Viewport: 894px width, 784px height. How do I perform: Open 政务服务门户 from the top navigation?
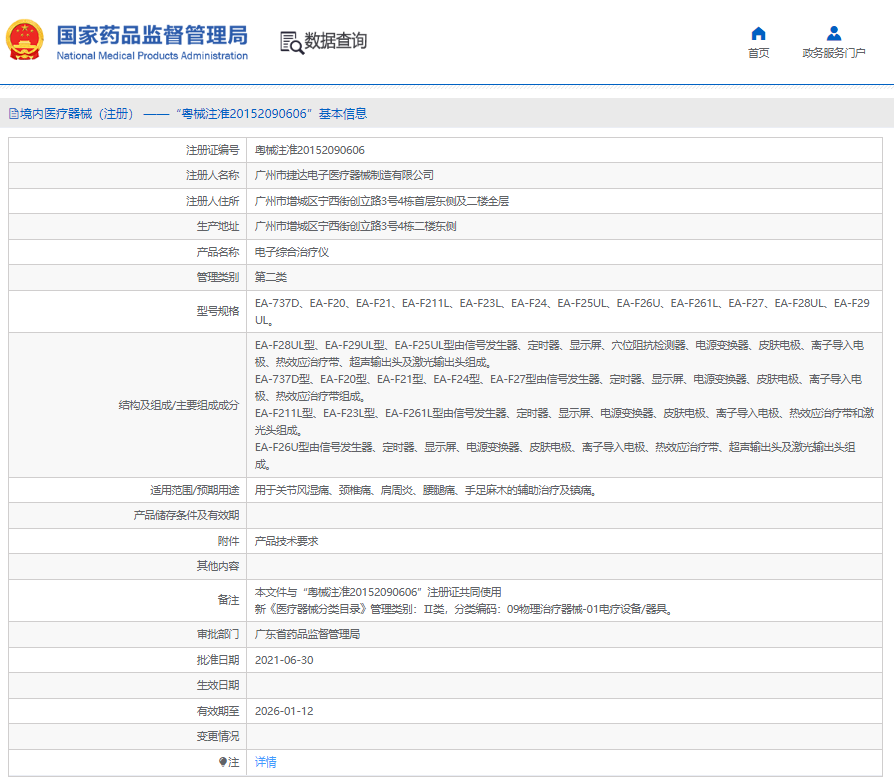point(833,54)
